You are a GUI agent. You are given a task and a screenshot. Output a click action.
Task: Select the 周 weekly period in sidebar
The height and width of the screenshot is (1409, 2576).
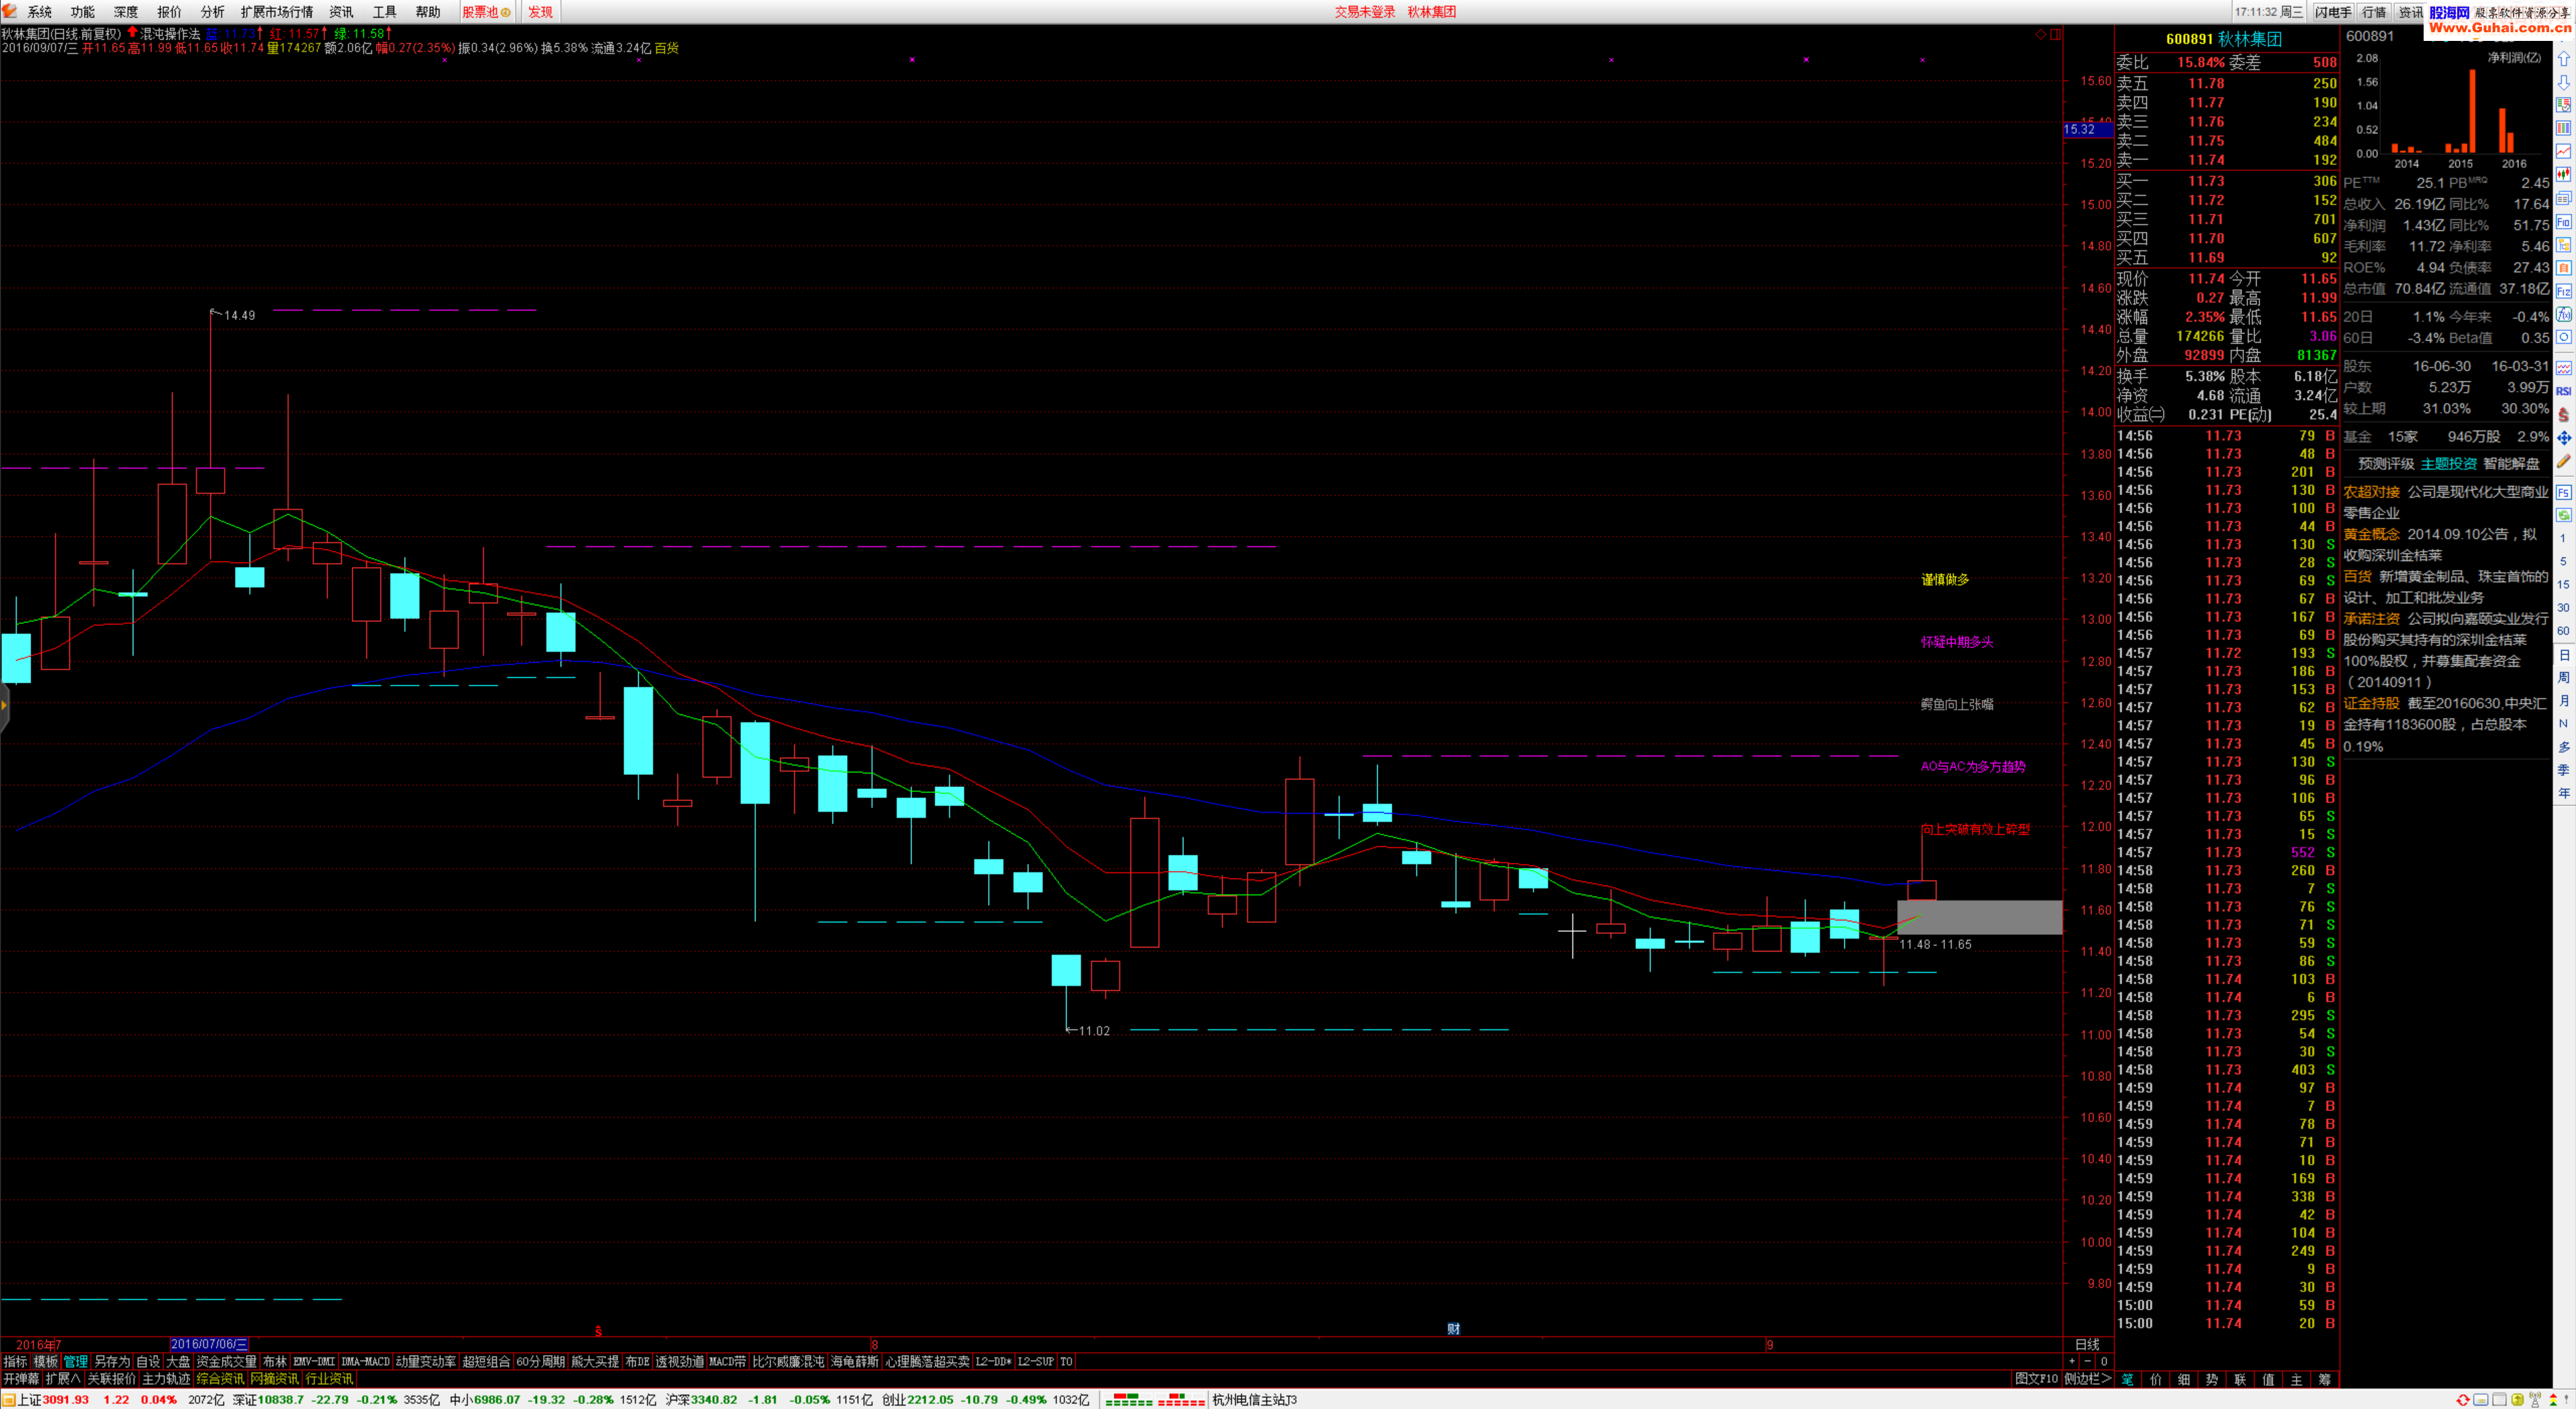[2564, 678]
